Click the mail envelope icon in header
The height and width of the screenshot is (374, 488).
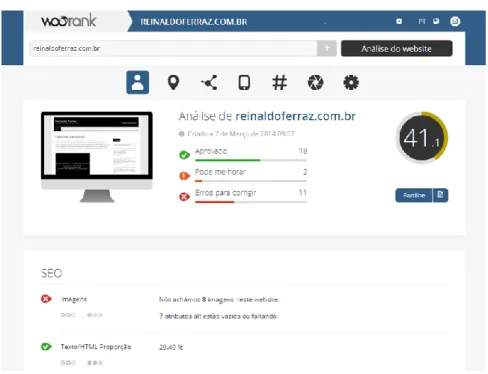click(x=455, y=21)
